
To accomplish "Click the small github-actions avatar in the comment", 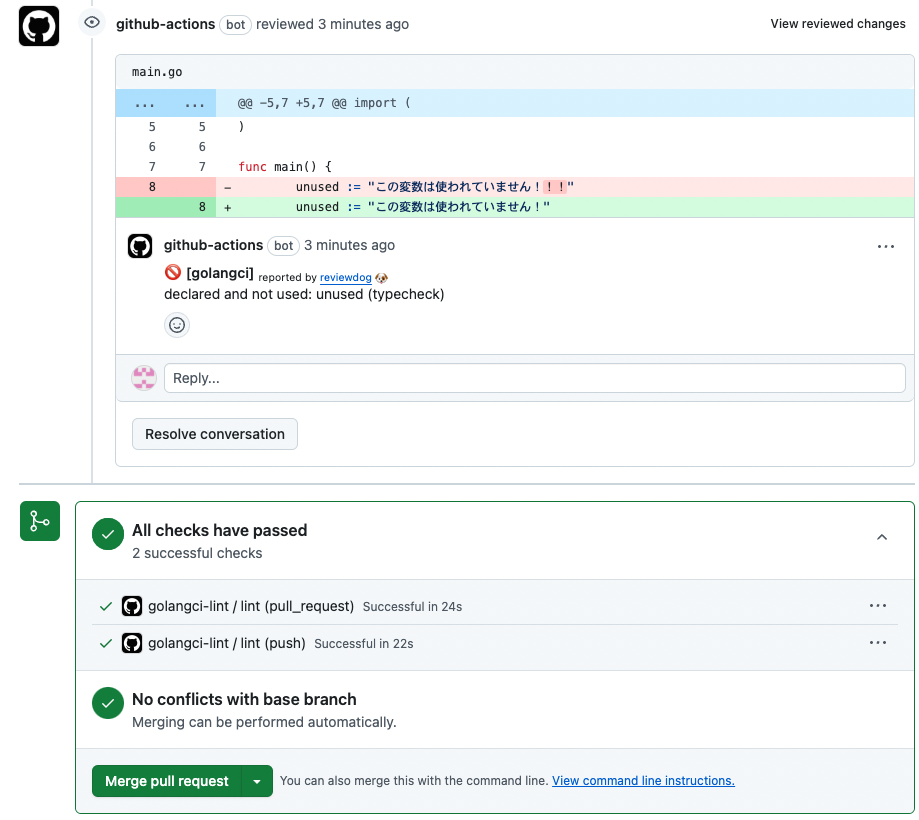I will click(x=140, y=246).
